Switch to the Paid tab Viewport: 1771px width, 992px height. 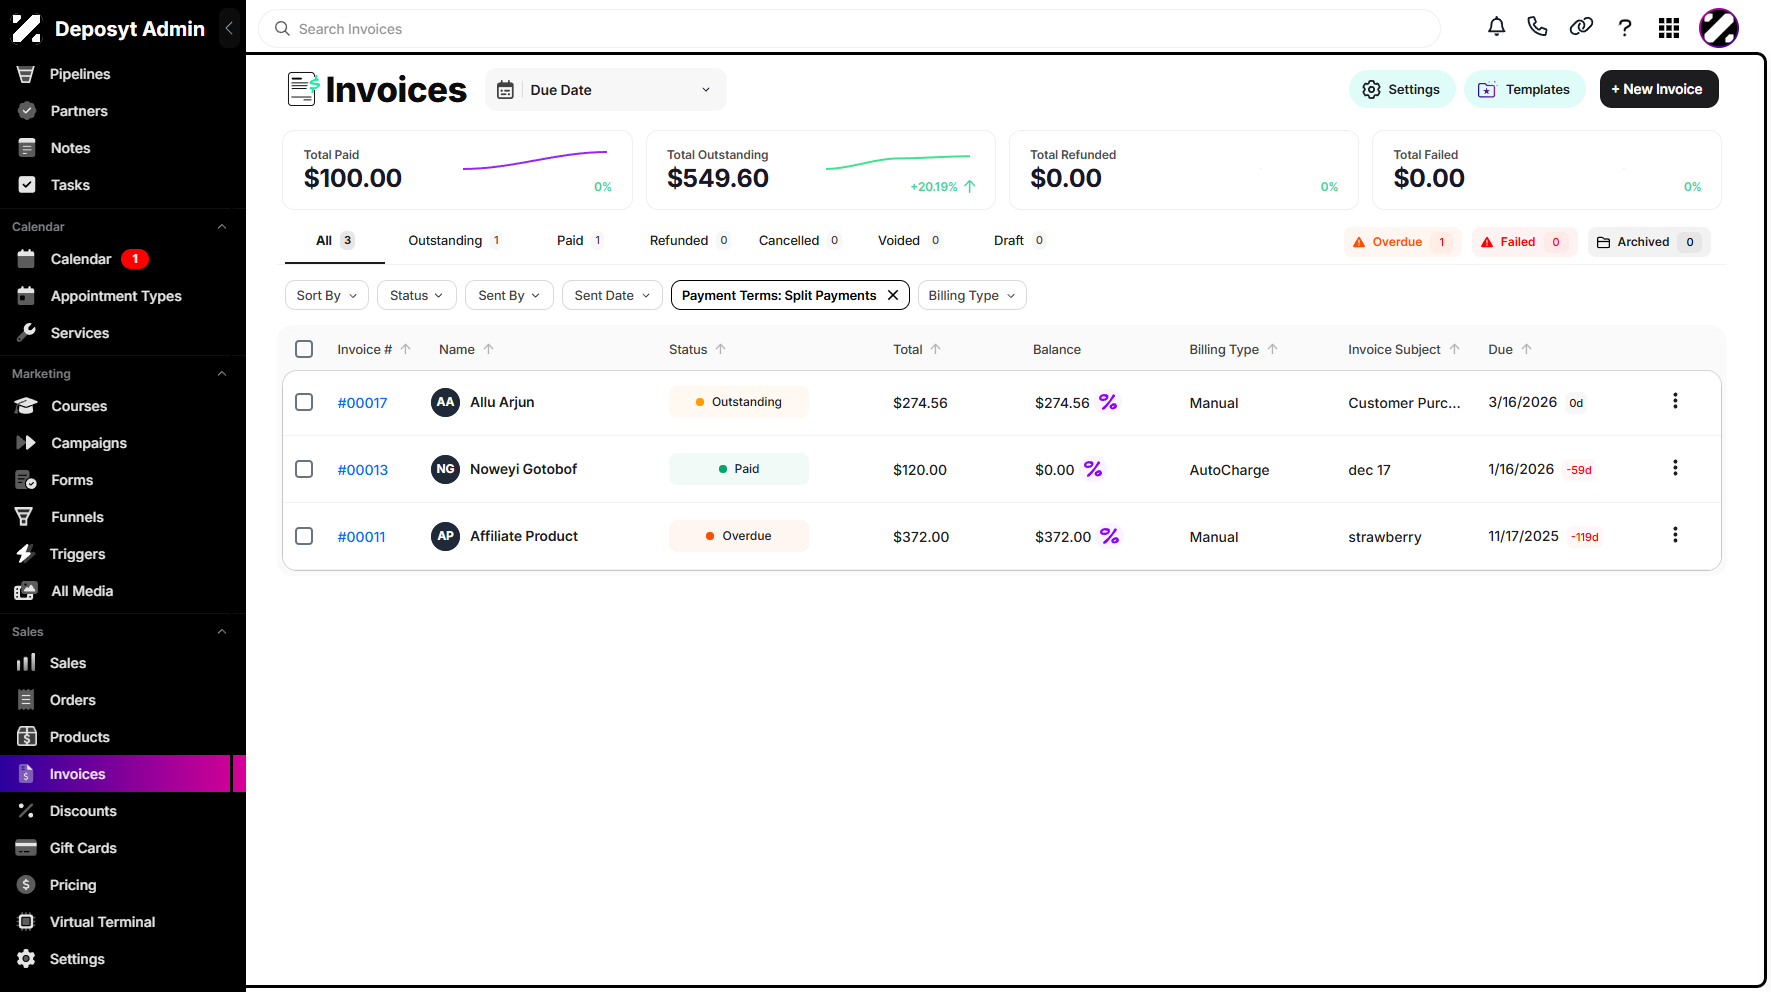[580, 240]
